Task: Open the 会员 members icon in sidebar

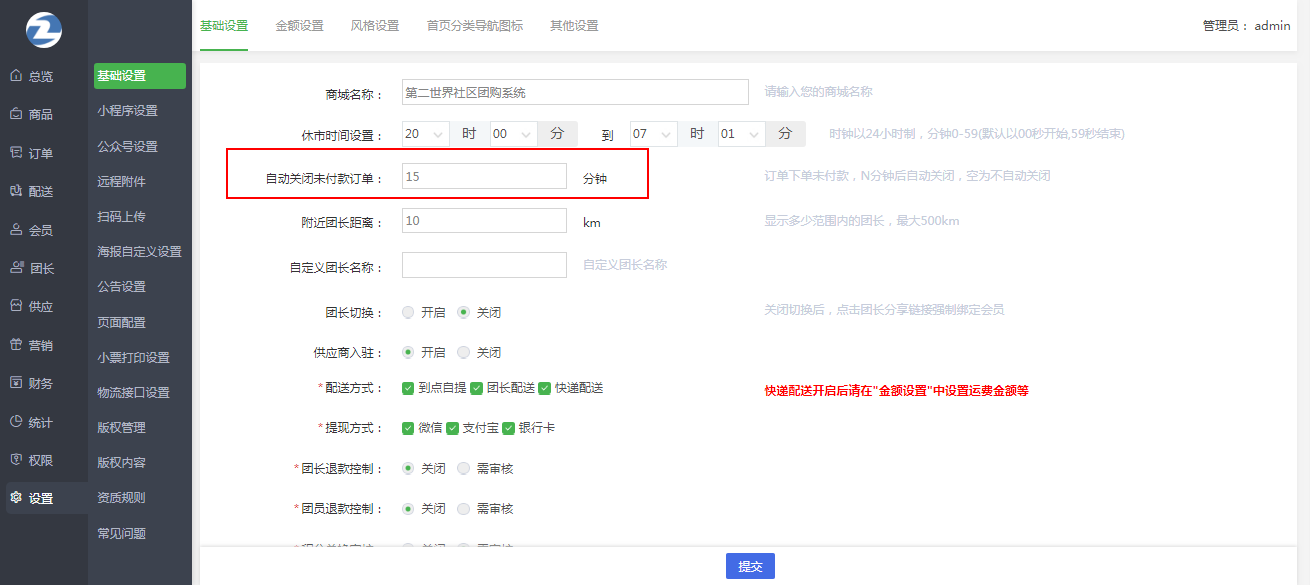Action: [16, 230]
